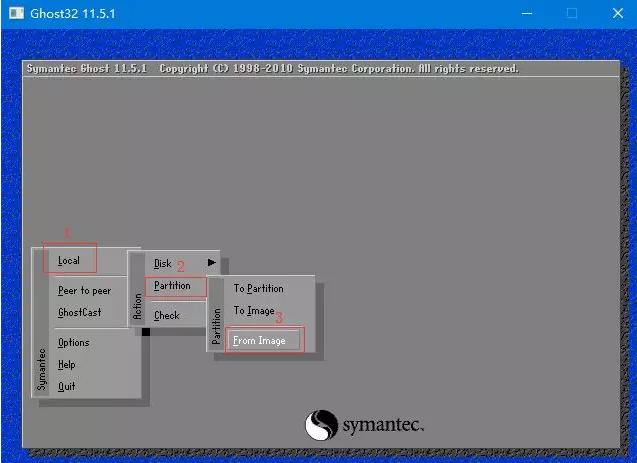Screen dimensions: 637x463
Task: Click the Symantec Ghost copyright header text
Action: point(273,68)
